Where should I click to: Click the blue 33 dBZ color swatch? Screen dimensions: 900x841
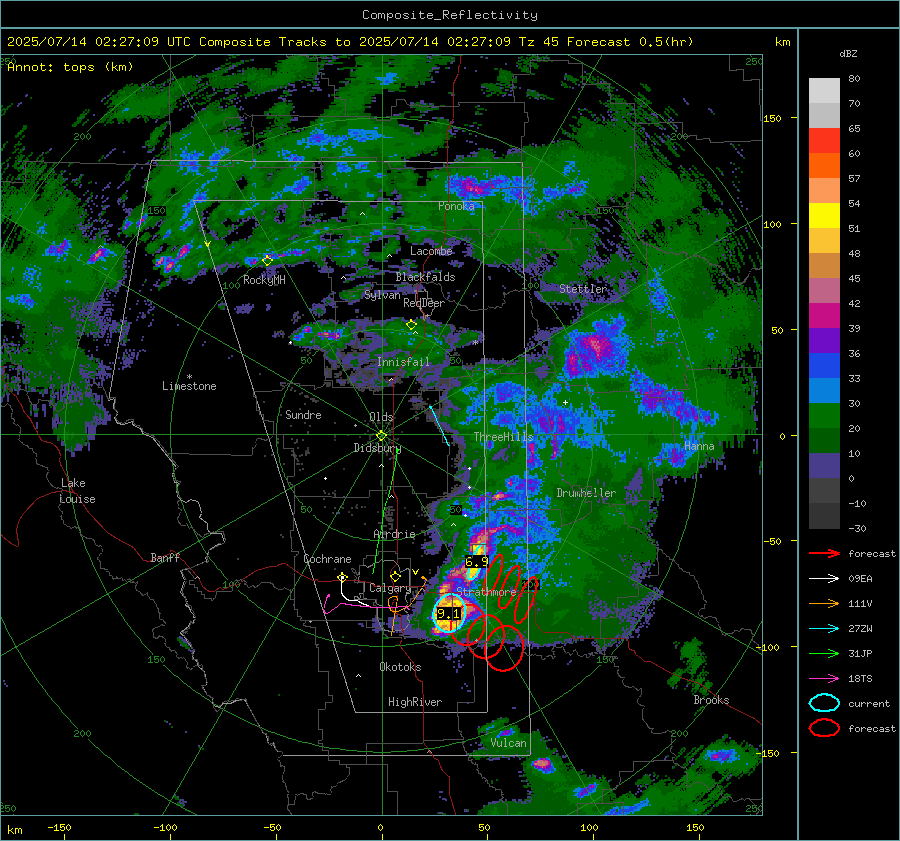click(824, 365)
